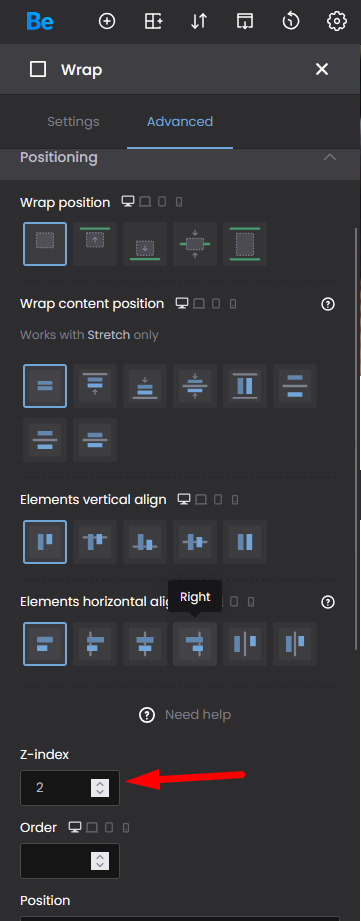Open the history revisions icon
The image size is (361, 921).
click(291, 22)
